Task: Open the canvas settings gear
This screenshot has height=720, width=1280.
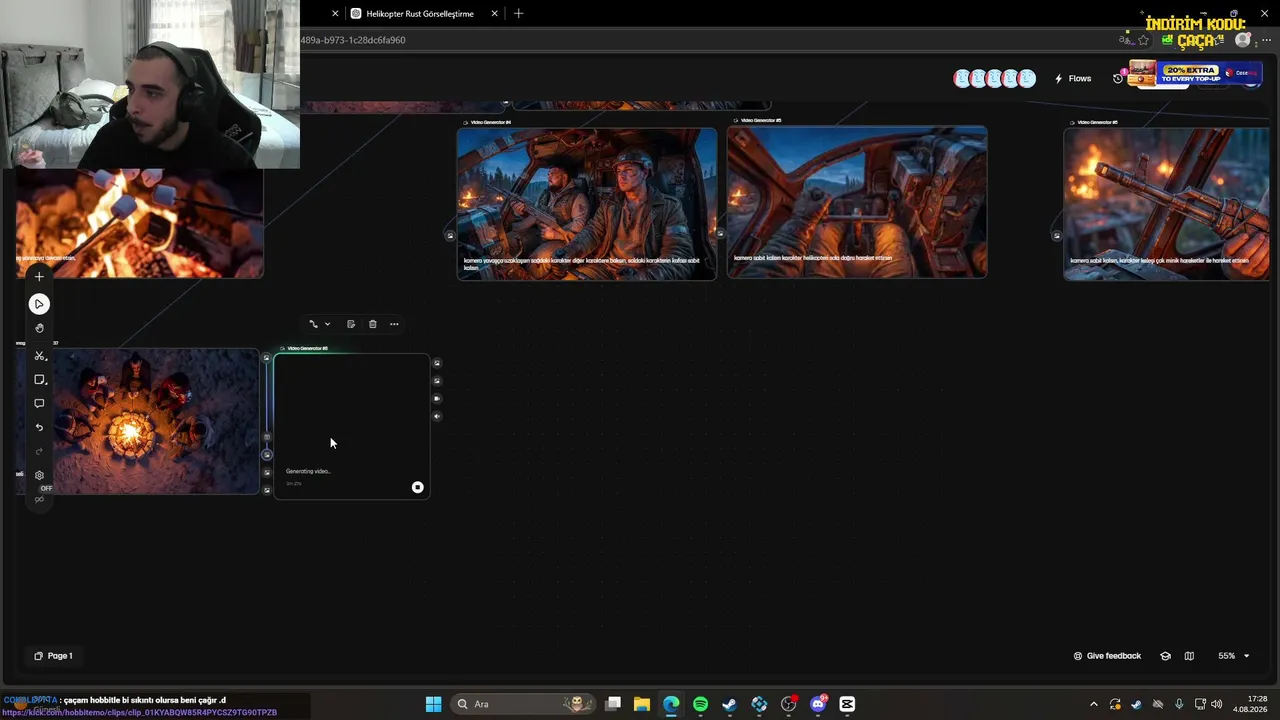Action: click(39, 476)
